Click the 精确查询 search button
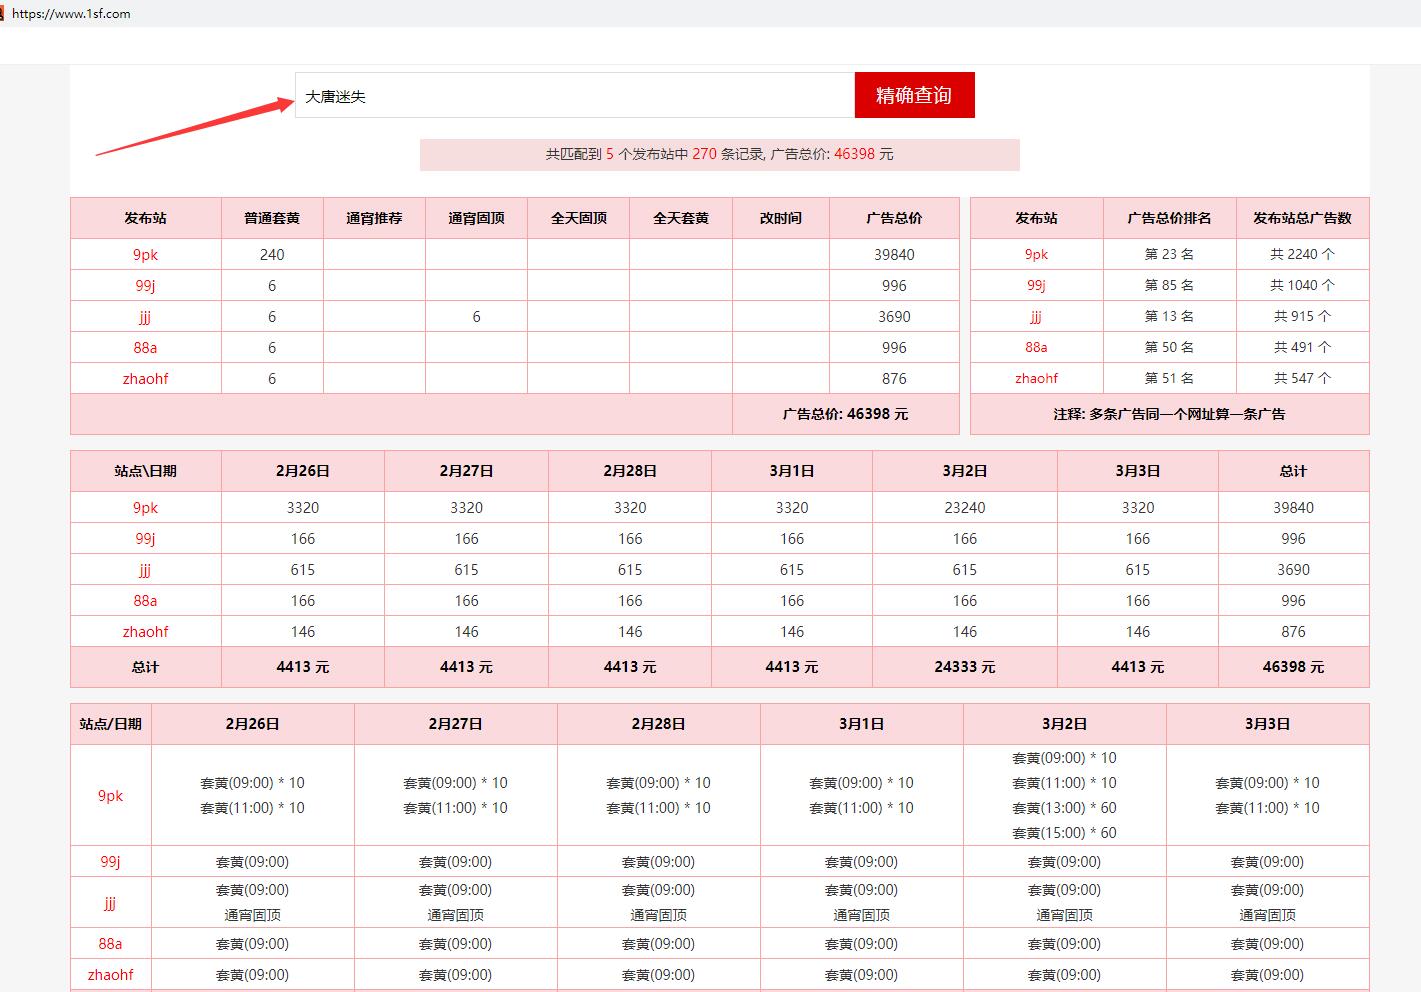Image resolution: width=1421 pixels, height=992 pixels. (913, 95)
